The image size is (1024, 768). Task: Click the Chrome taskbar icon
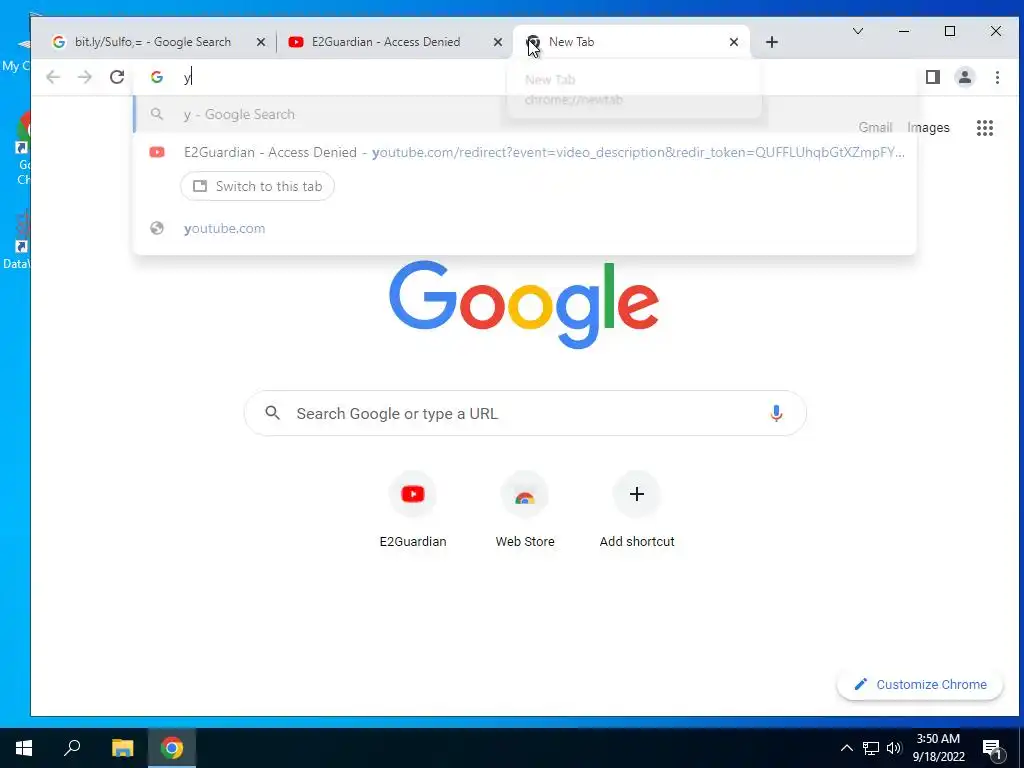pyautogui.click(x=172, y=748)
